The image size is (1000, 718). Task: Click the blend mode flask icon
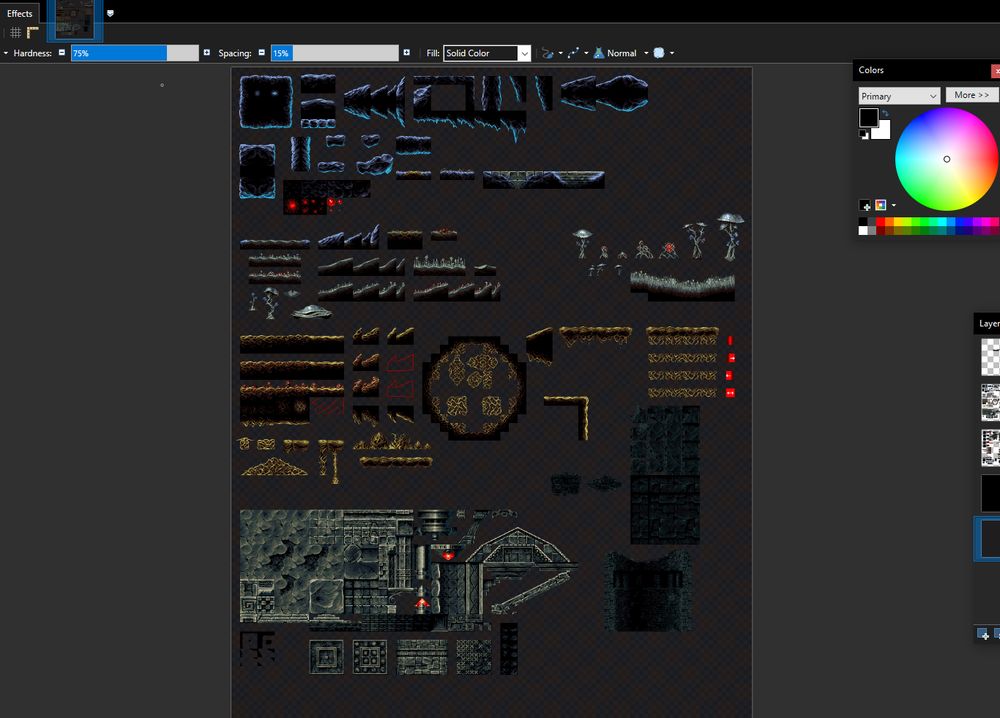pos(598,53)
